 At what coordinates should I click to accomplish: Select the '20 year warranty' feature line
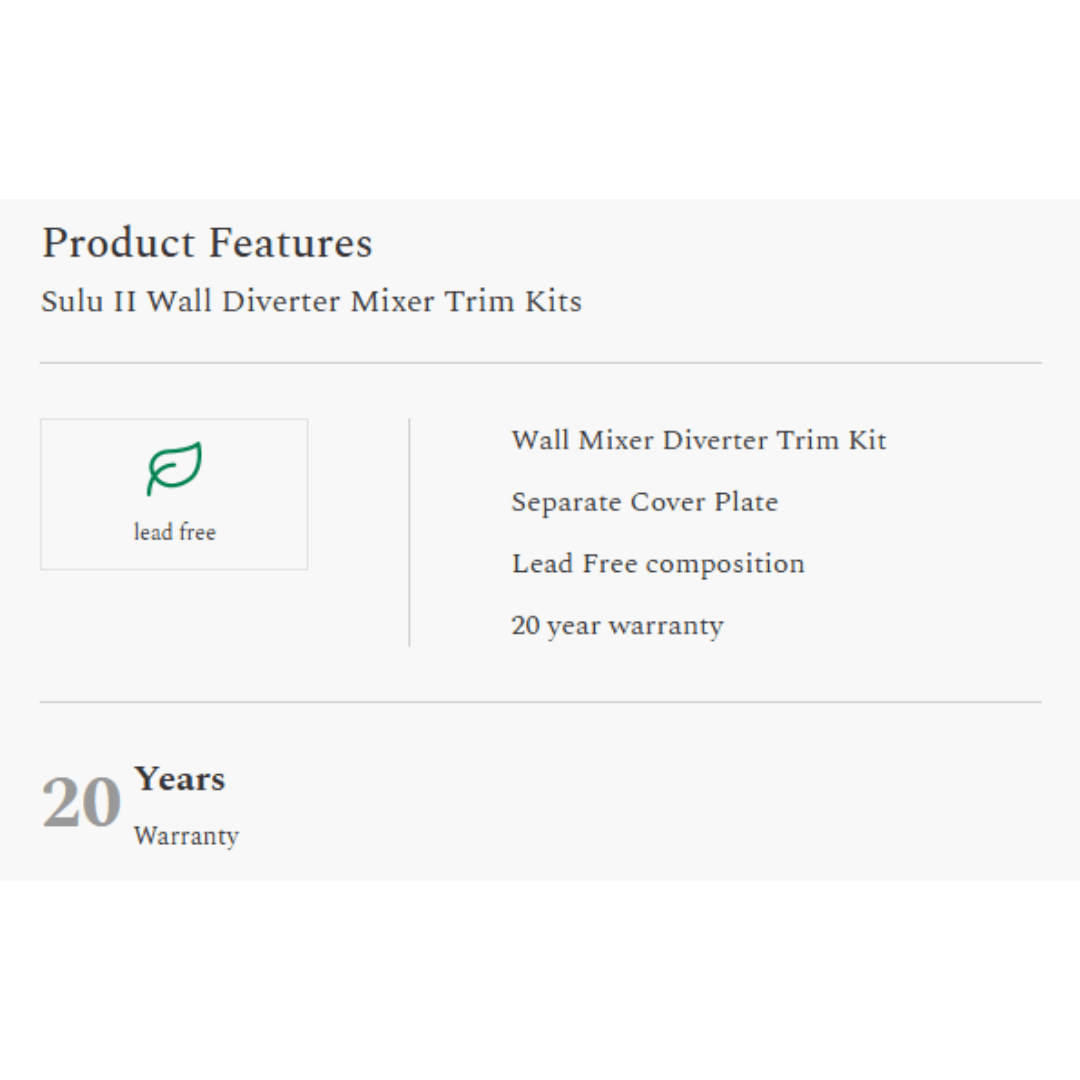[617, 626]
